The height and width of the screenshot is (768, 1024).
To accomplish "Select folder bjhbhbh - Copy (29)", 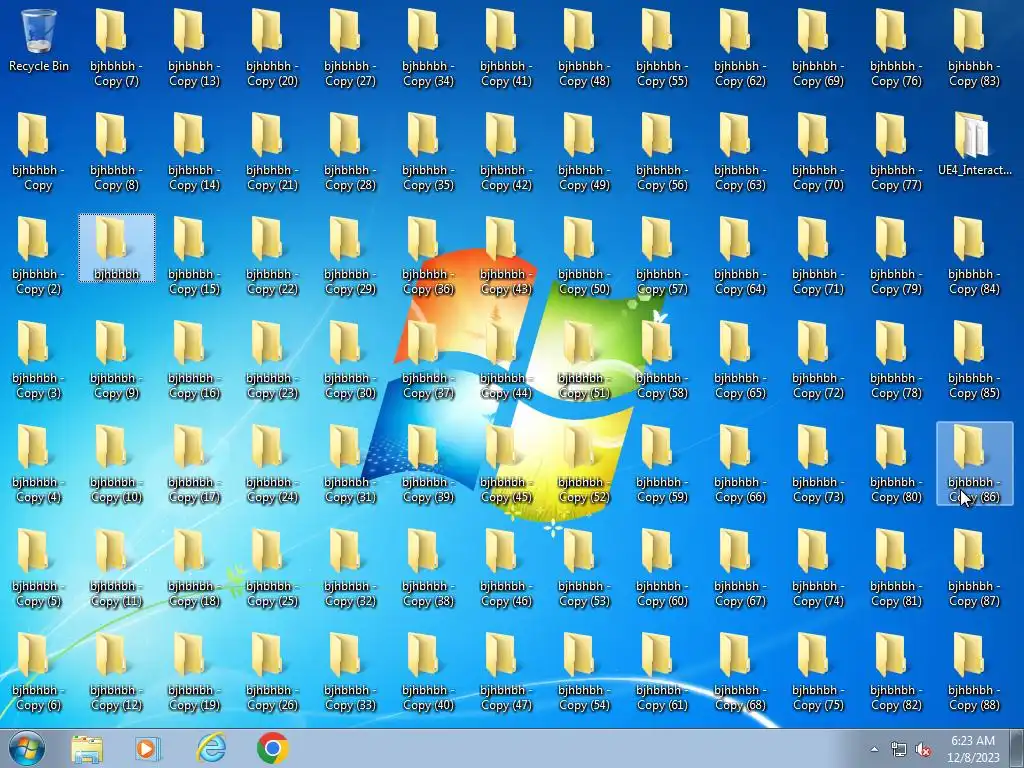I will pyautogui.click(x=350, y=256).
